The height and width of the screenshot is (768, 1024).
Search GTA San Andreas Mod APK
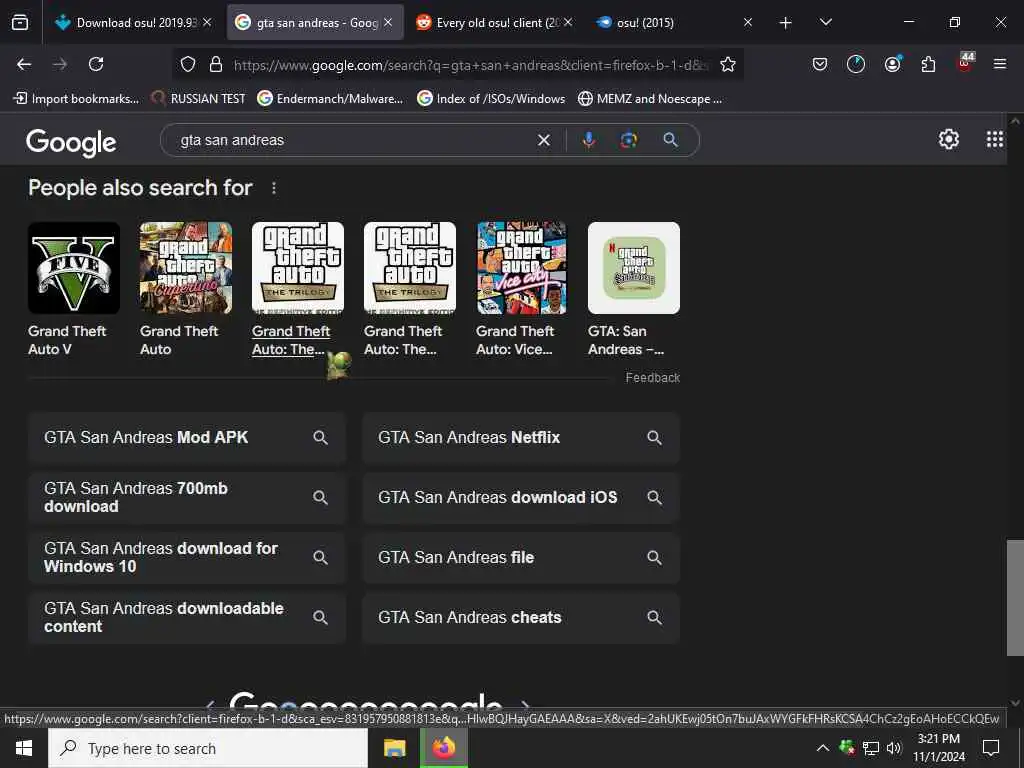pyautogui.click(x=187, y=438)
